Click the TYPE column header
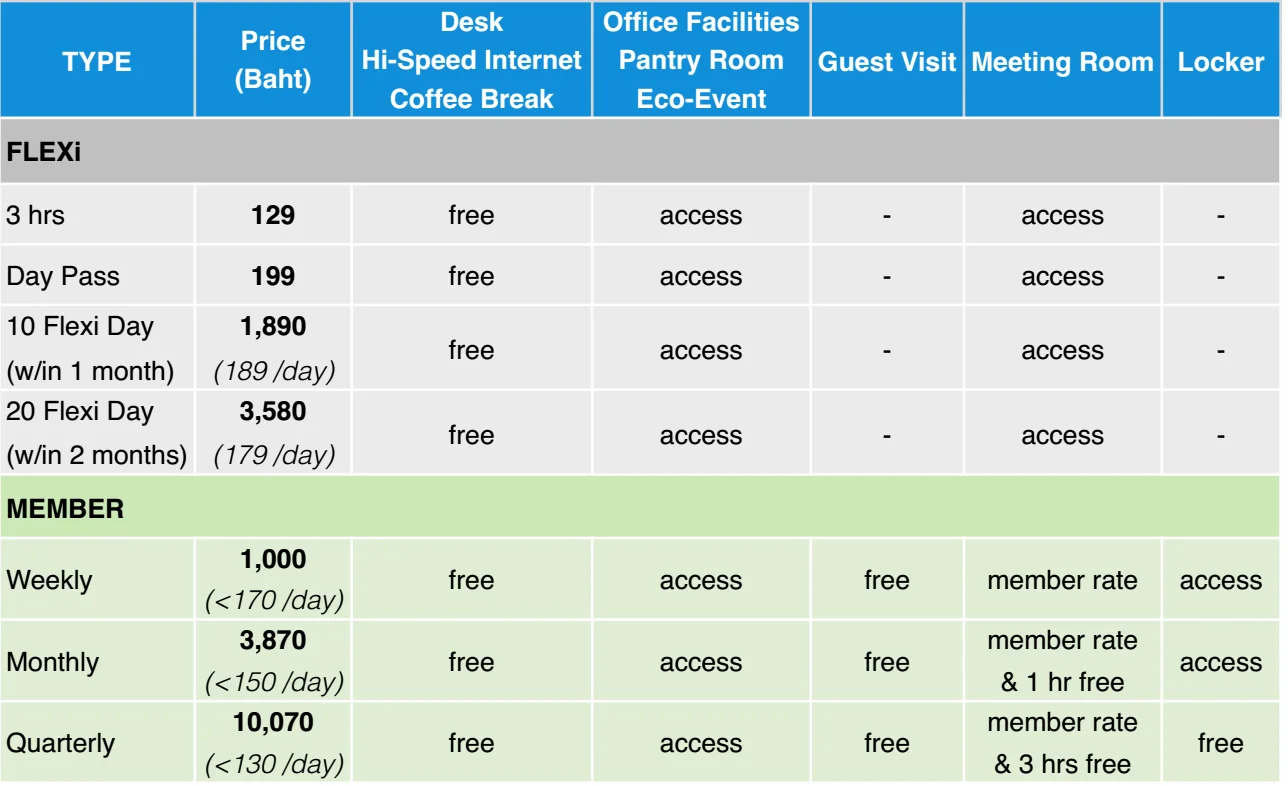This screenshot has width=1288, height=786. (x=96, y=61)
